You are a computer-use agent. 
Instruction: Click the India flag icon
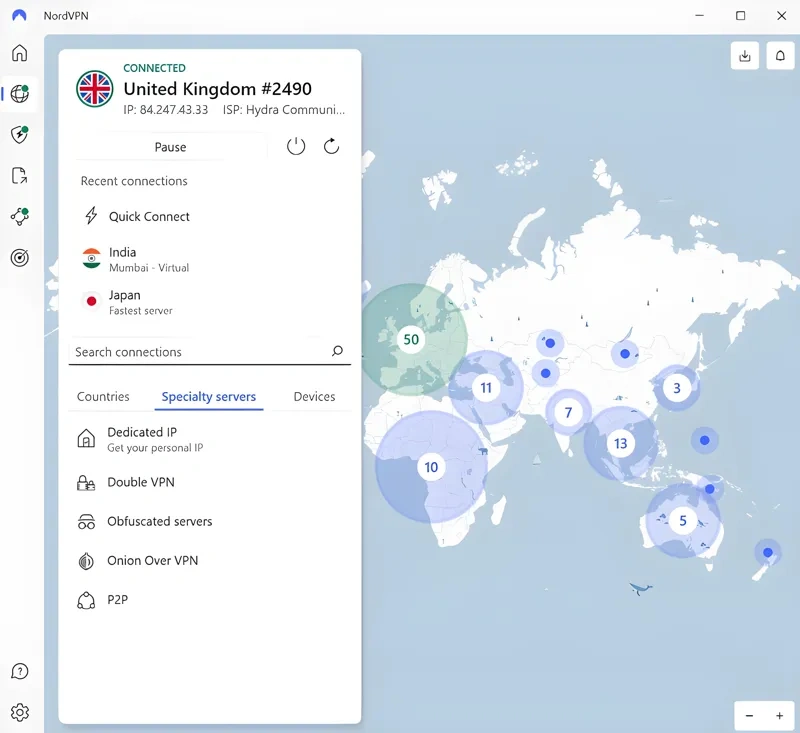pyautogui.click(x=91, y=258)
